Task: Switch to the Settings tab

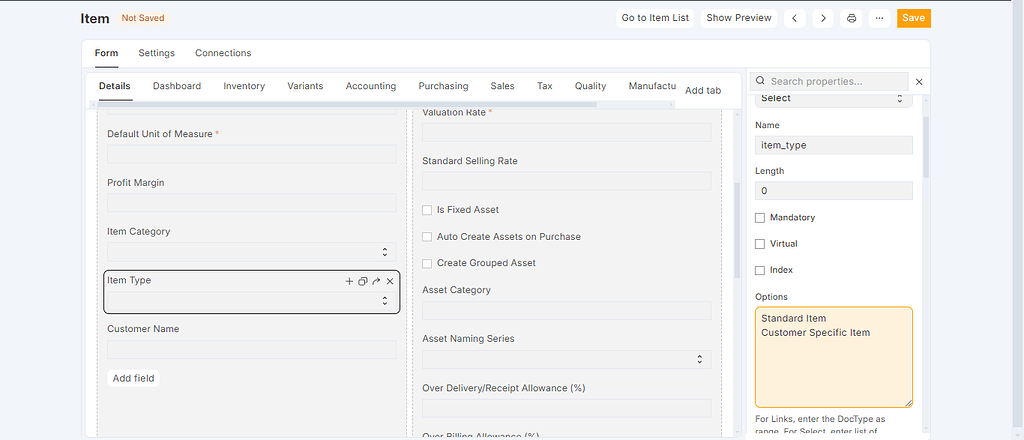Action: coord(157,53)
